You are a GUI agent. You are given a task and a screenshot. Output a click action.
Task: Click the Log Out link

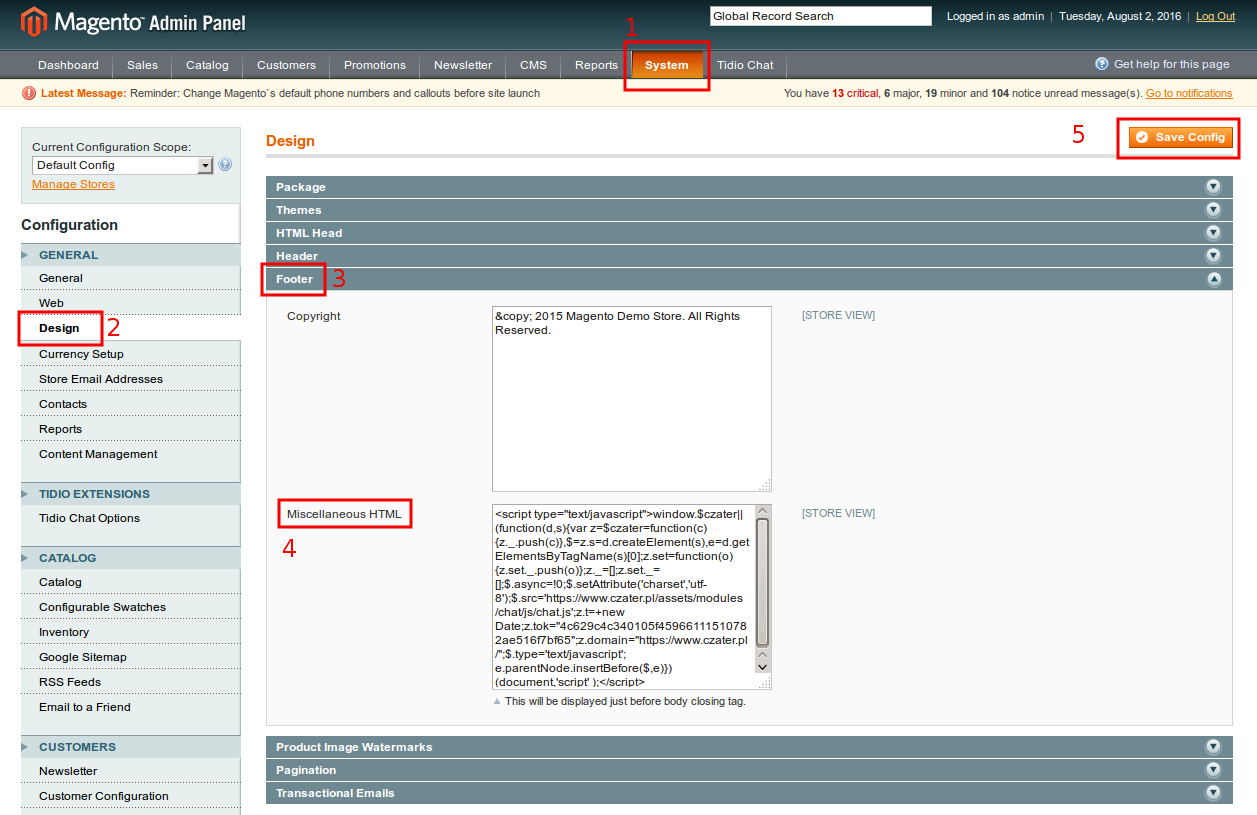pos(1215,16)
